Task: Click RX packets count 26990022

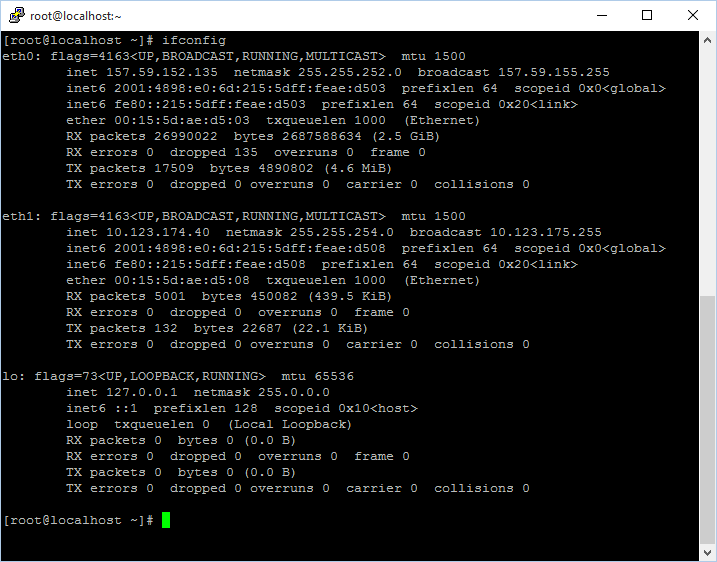Action: (186, 136)
